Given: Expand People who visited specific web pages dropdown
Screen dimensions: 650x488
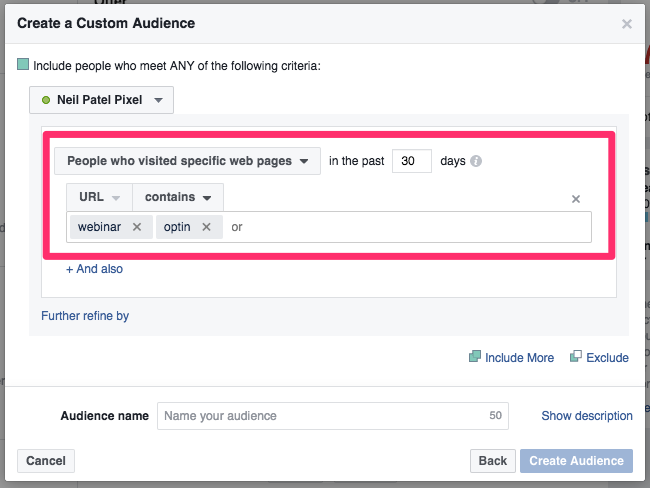Looking at the screenshot, I should coord(187,161).
